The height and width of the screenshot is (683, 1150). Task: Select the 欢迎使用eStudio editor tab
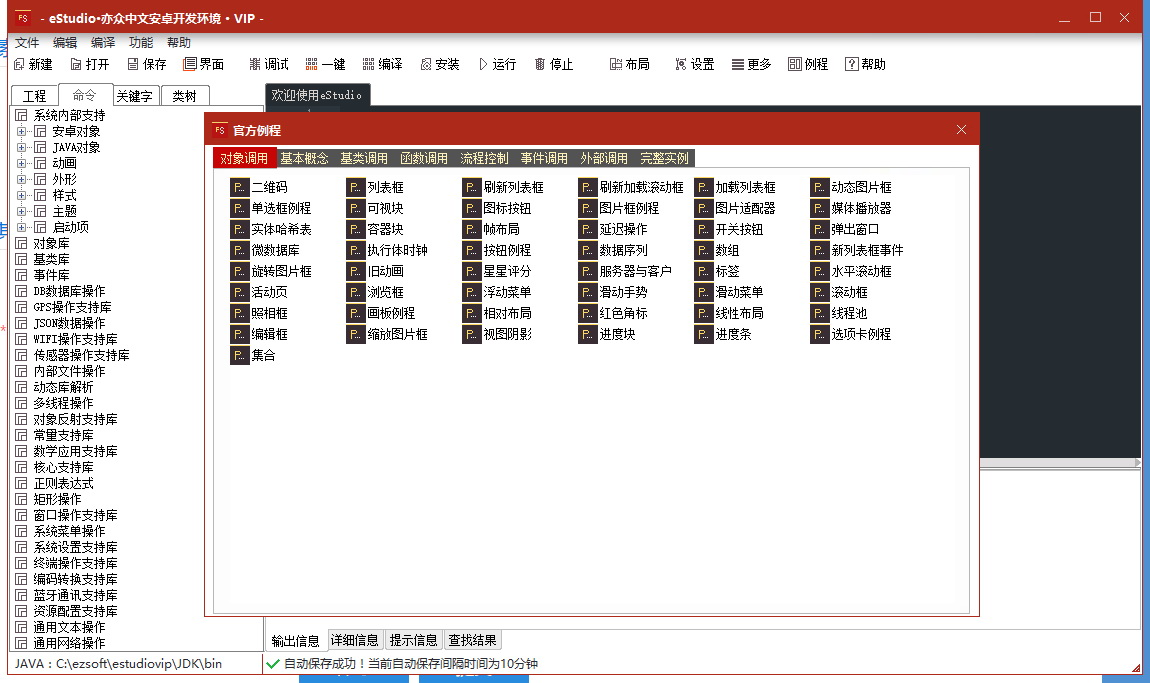coord(318,95)
